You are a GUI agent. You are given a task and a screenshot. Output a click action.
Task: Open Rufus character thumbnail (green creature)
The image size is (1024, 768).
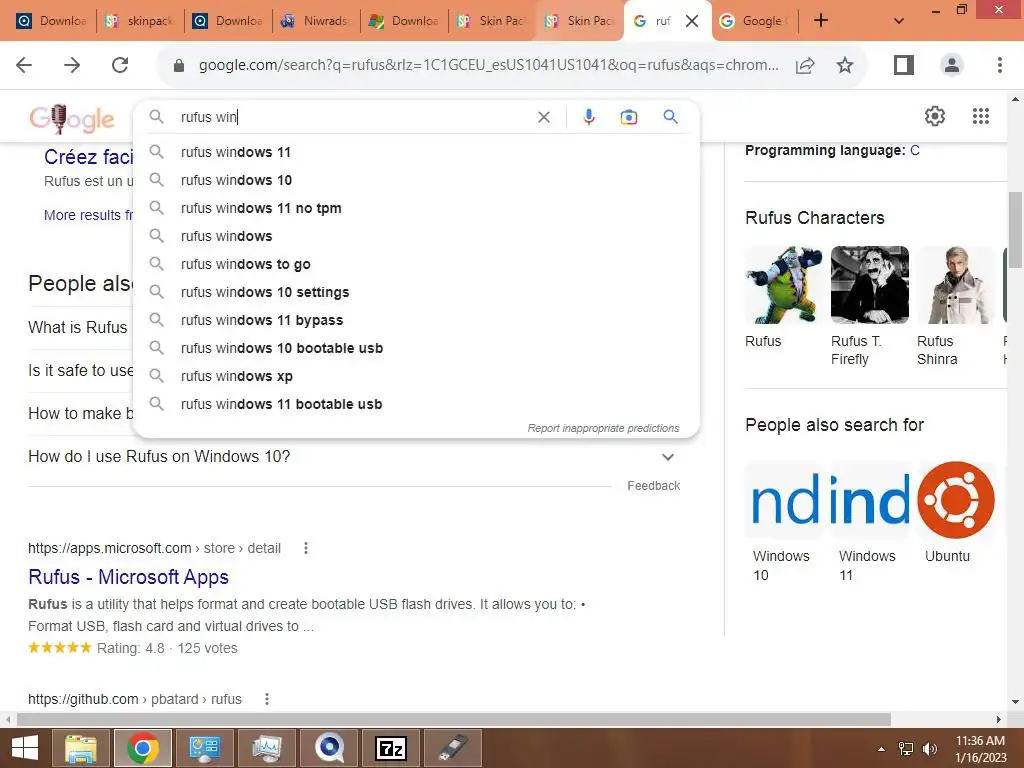point(784,285)
